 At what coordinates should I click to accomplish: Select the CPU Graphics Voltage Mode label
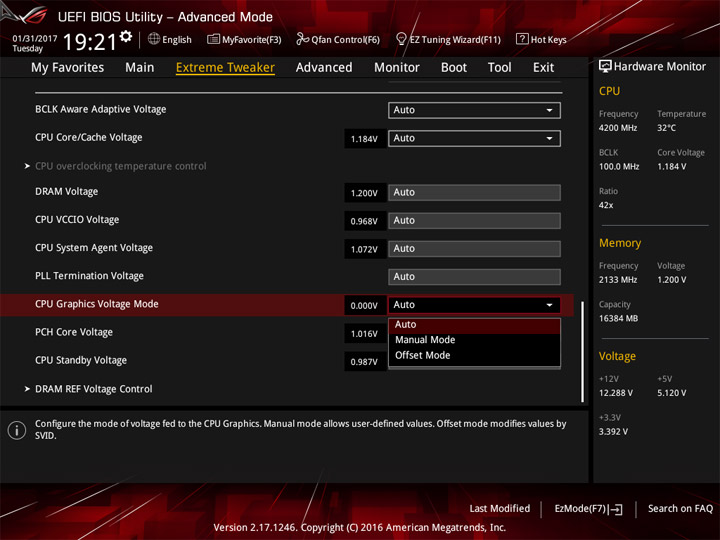(97, 304)
